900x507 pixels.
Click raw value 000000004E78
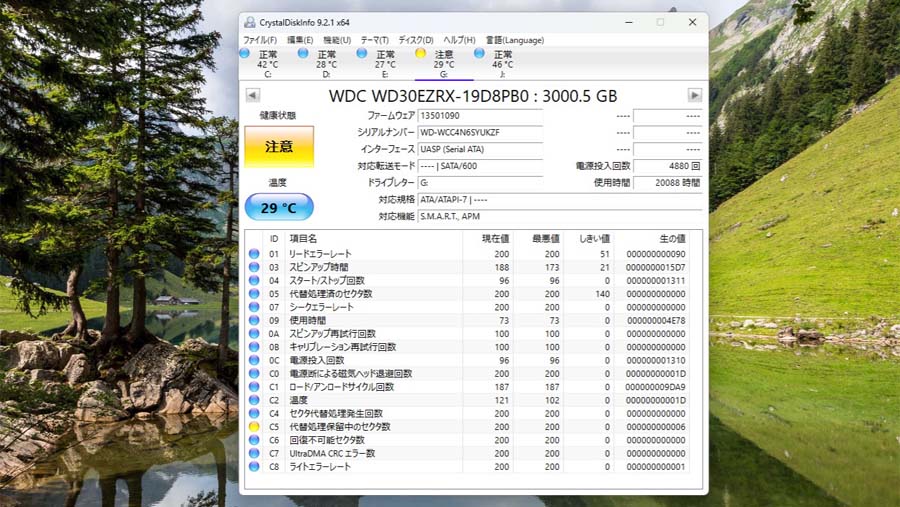tap(656, 320)
